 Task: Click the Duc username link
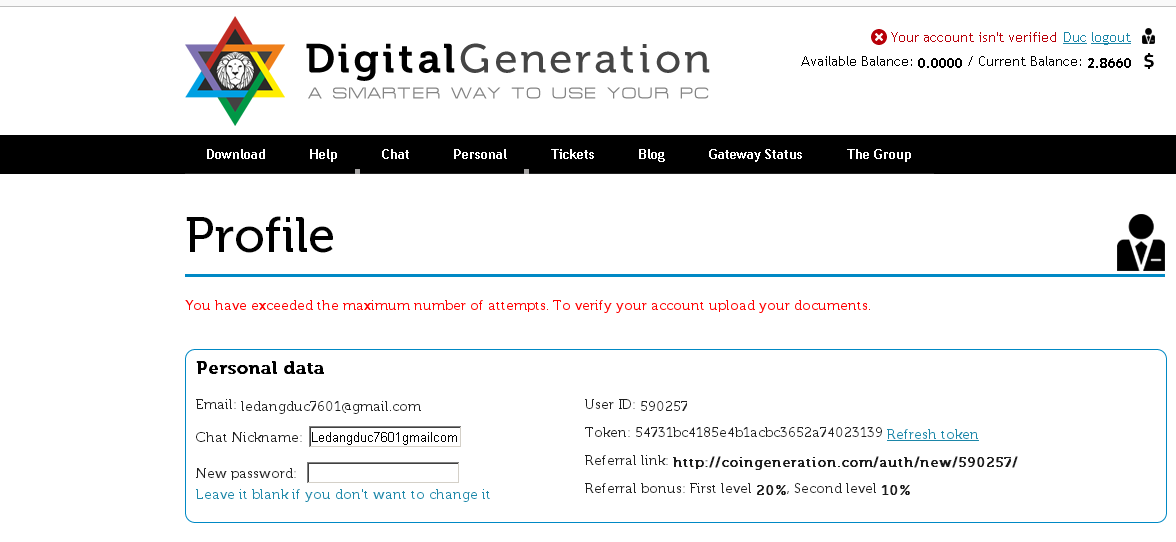(x=1074, y=38)
